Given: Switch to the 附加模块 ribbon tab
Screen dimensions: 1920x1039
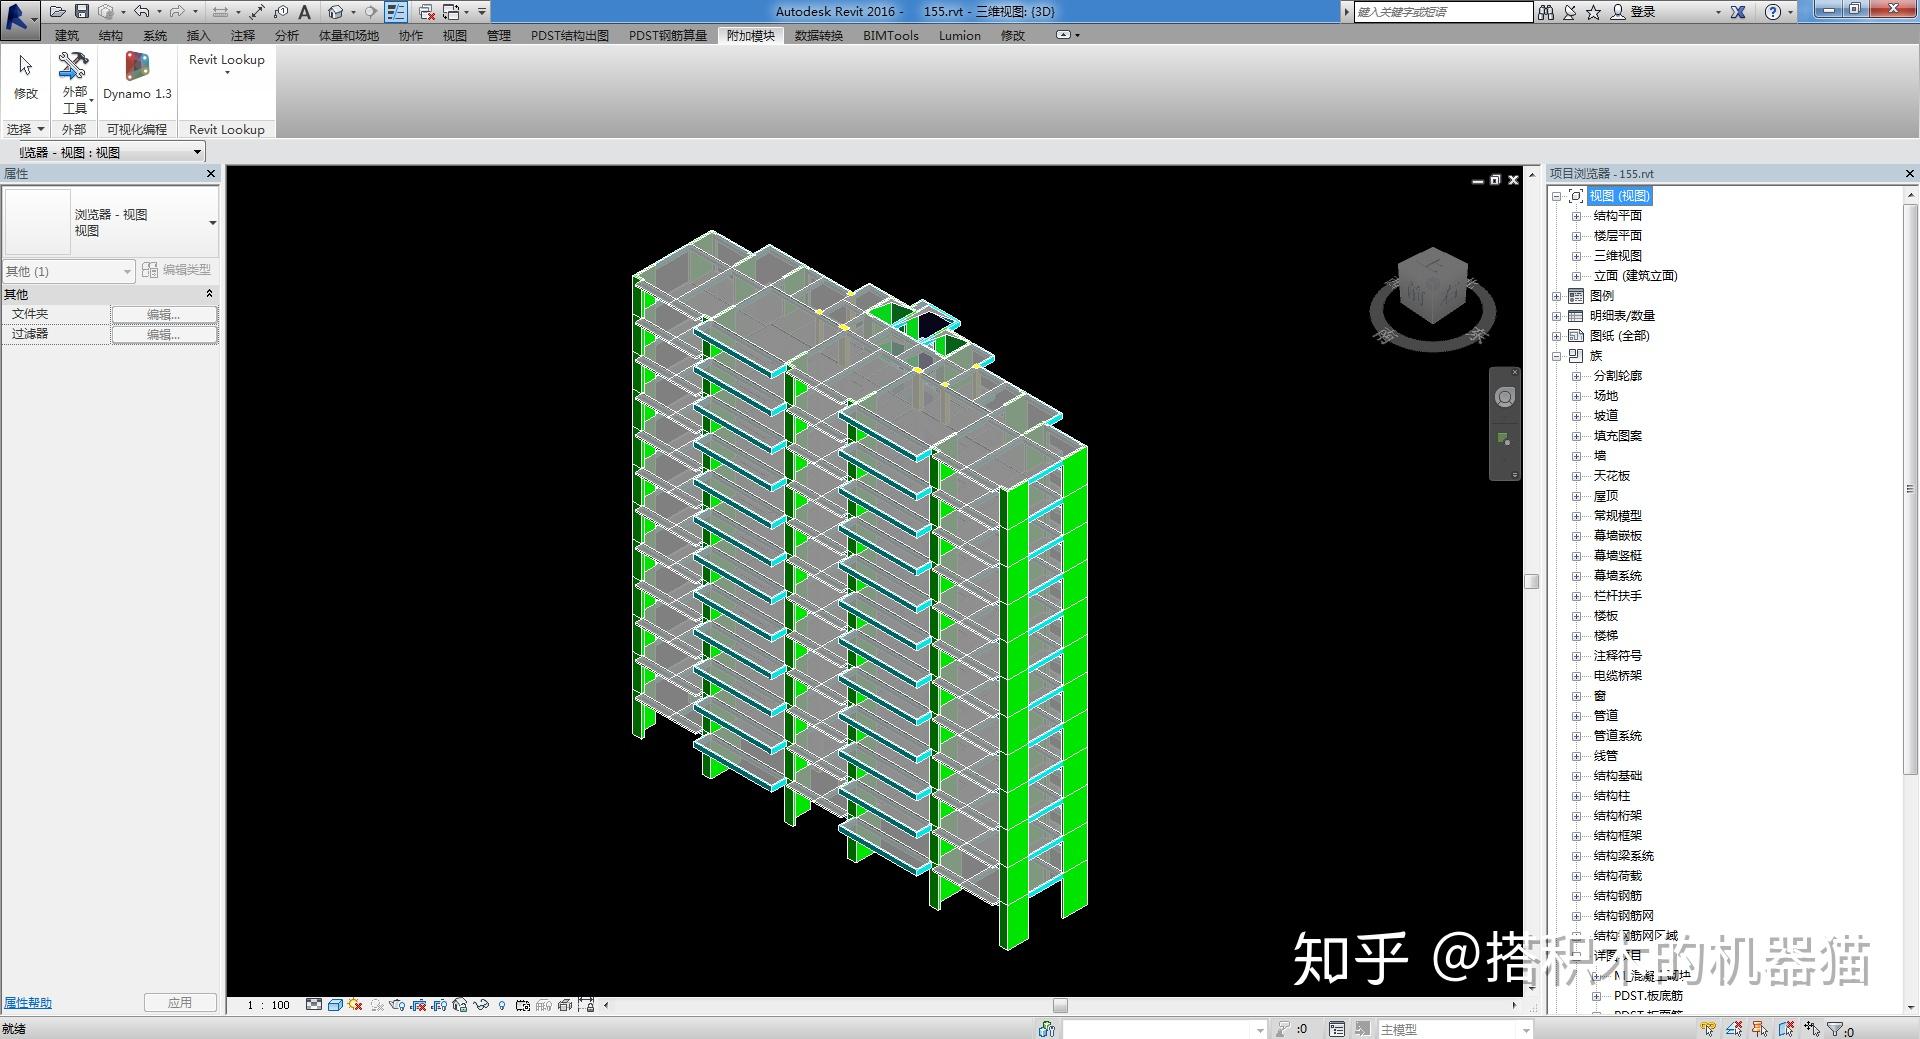Looking at the screenshot, I should click(x=750, y=35).
